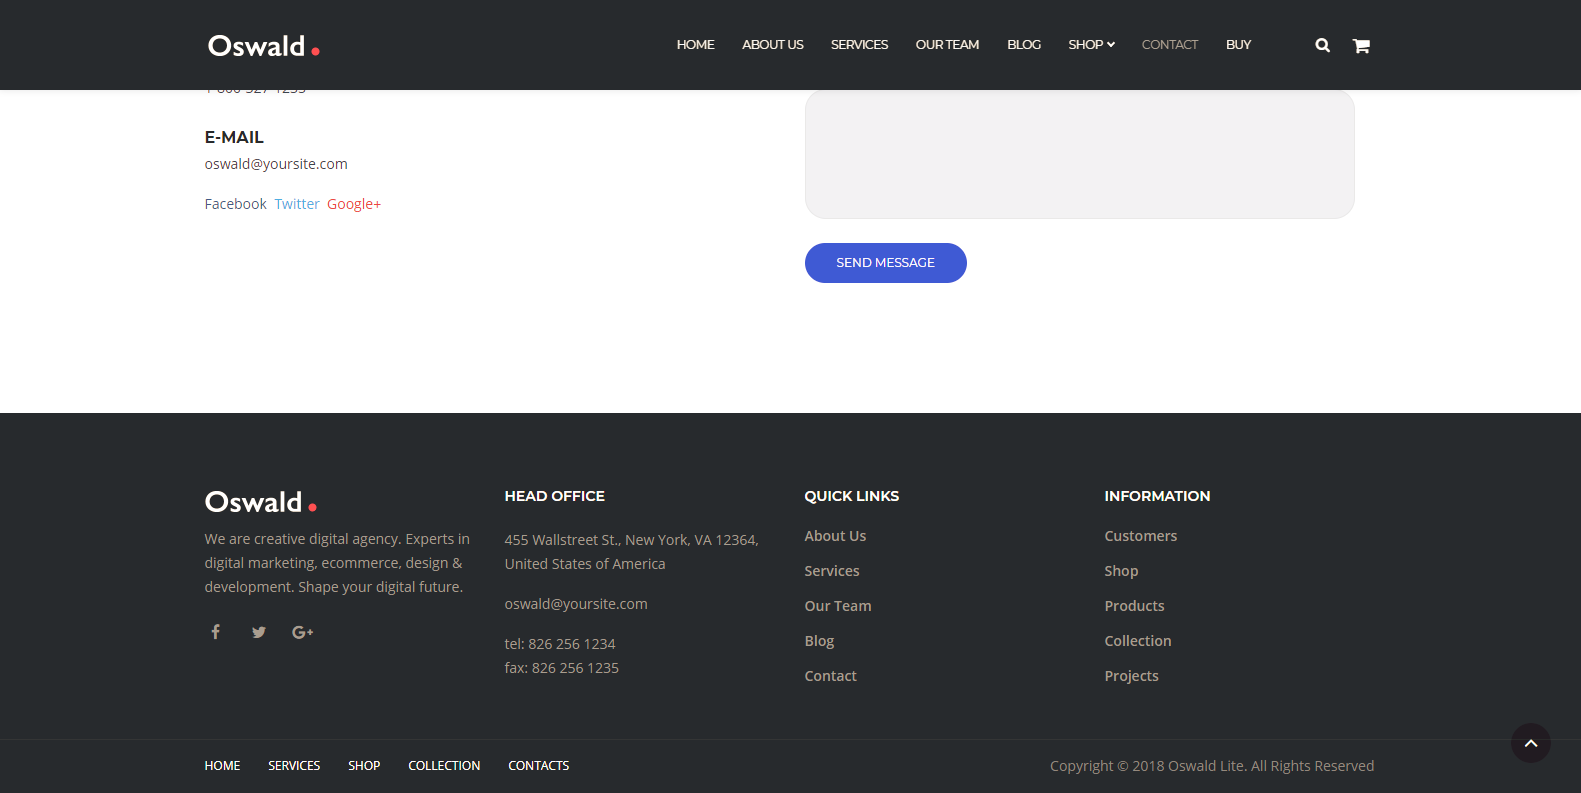Click the Google+ icon in footer
The width and height of the screenshot is (1581, 793).
click(302, 632)
